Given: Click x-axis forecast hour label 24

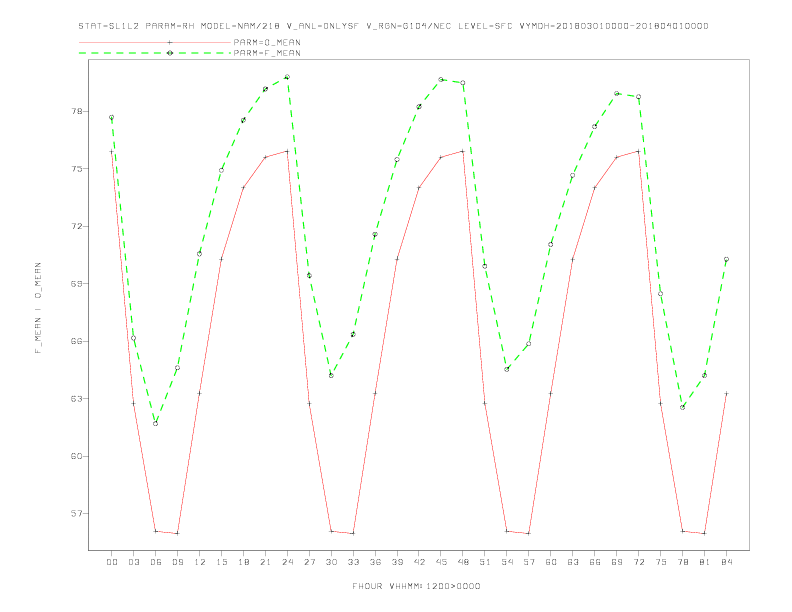Looking at the screenshot, I should [x=287, y=562].
